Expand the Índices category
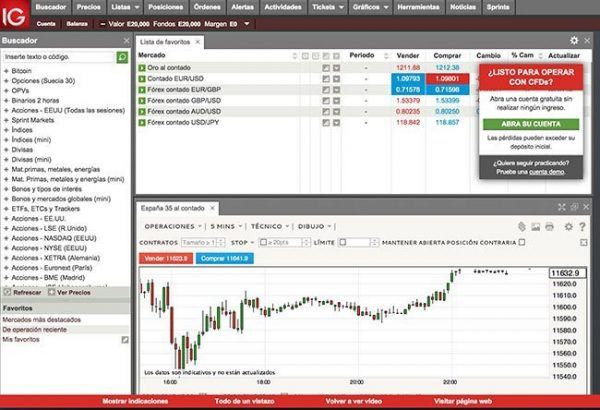This screenshot has height=410, width=600. 6,130
